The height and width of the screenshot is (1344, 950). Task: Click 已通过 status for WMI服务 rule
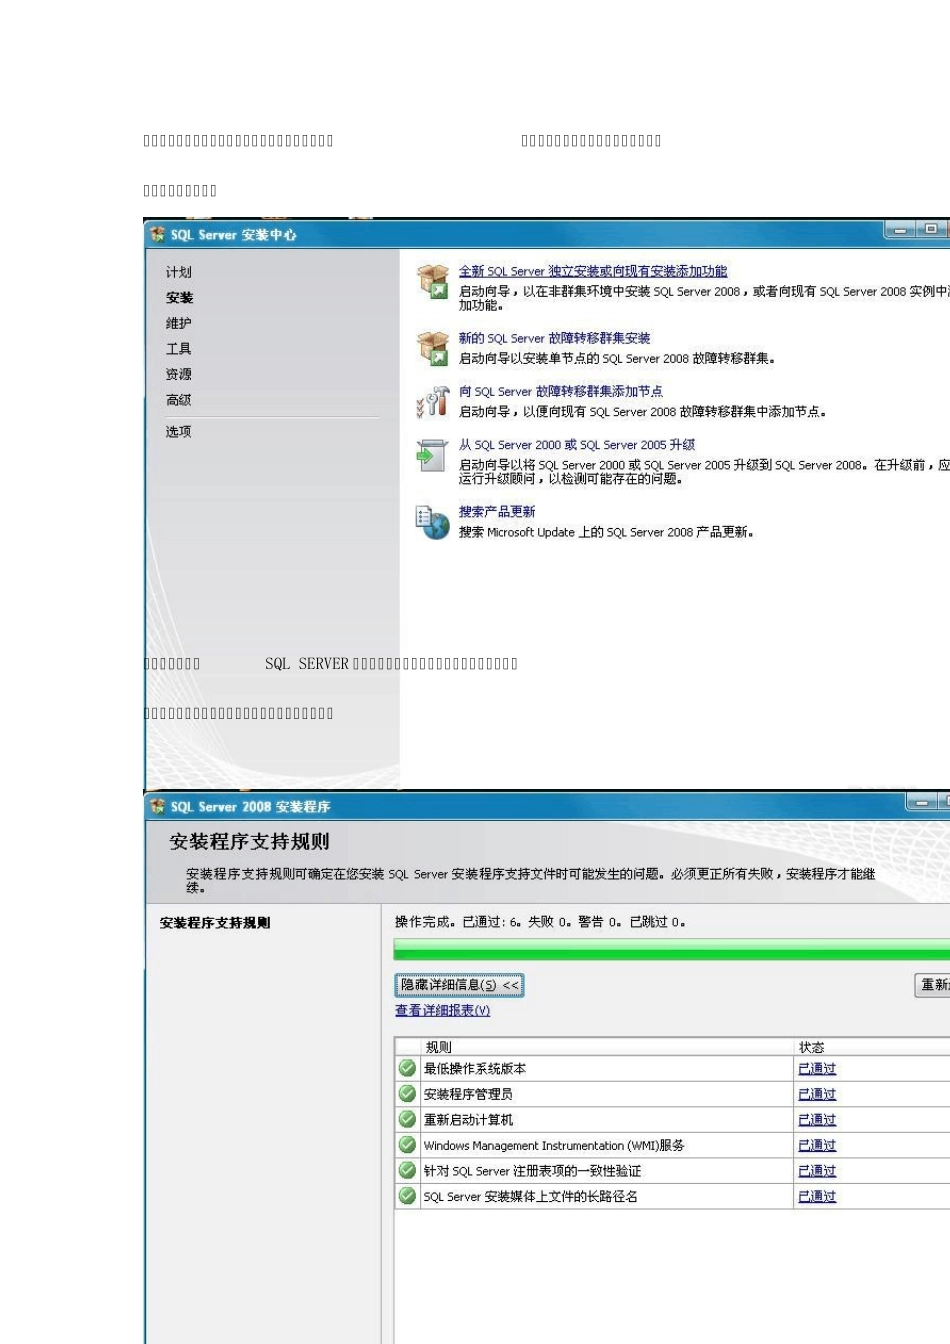pyautogui.click(x=817, y=1145)
